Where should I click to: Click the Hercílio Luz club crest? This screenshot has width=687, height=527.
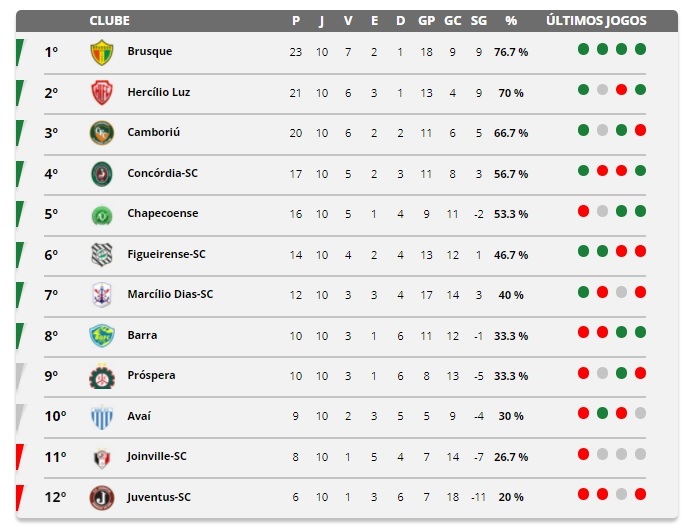point(102,92)
